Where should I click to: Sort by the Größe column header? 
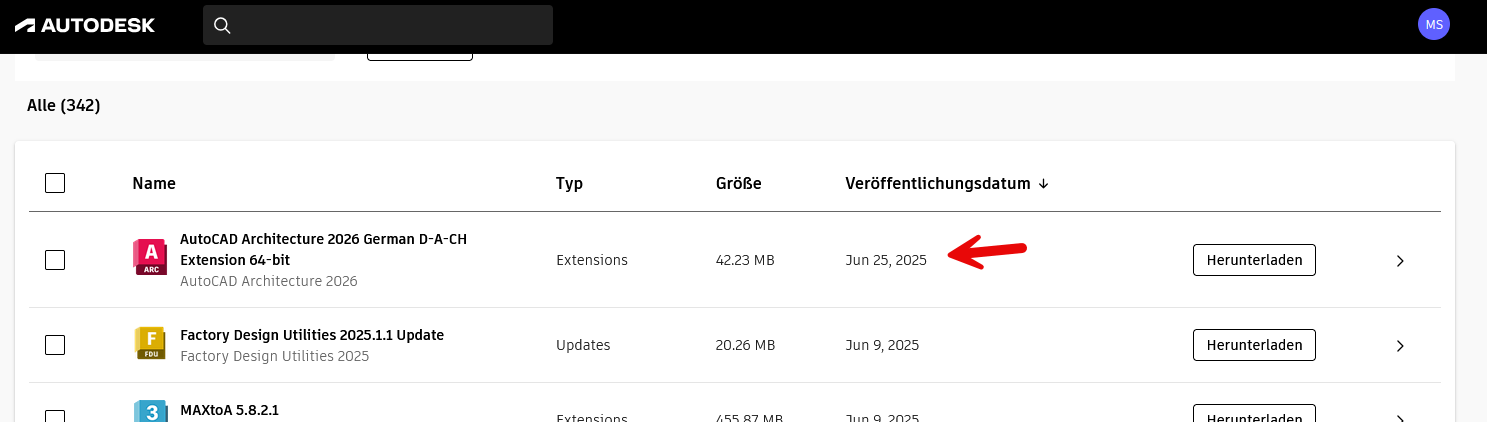739,184
